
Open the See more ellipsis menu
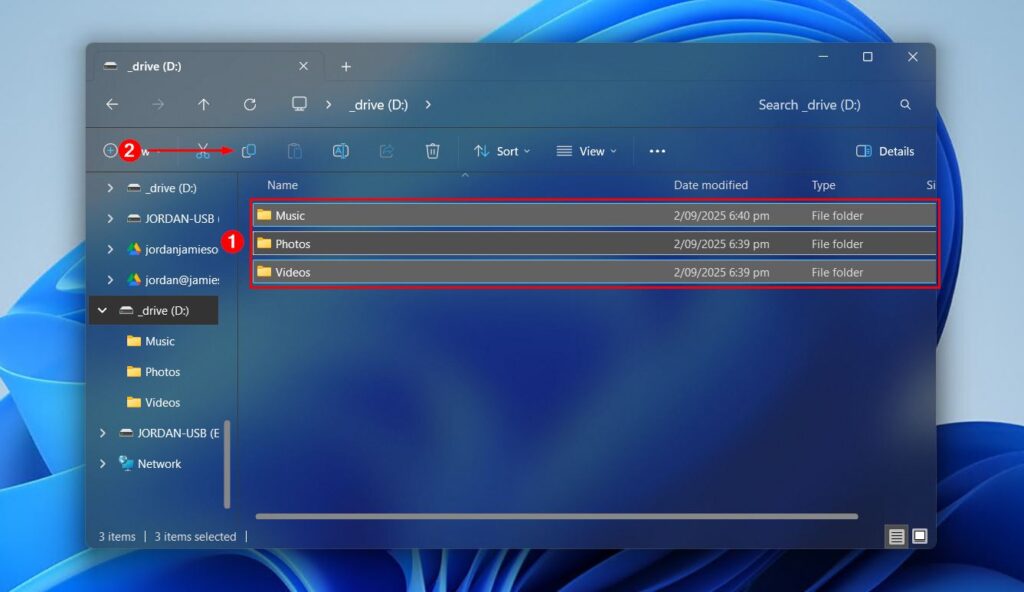click(x=657, y=151)
